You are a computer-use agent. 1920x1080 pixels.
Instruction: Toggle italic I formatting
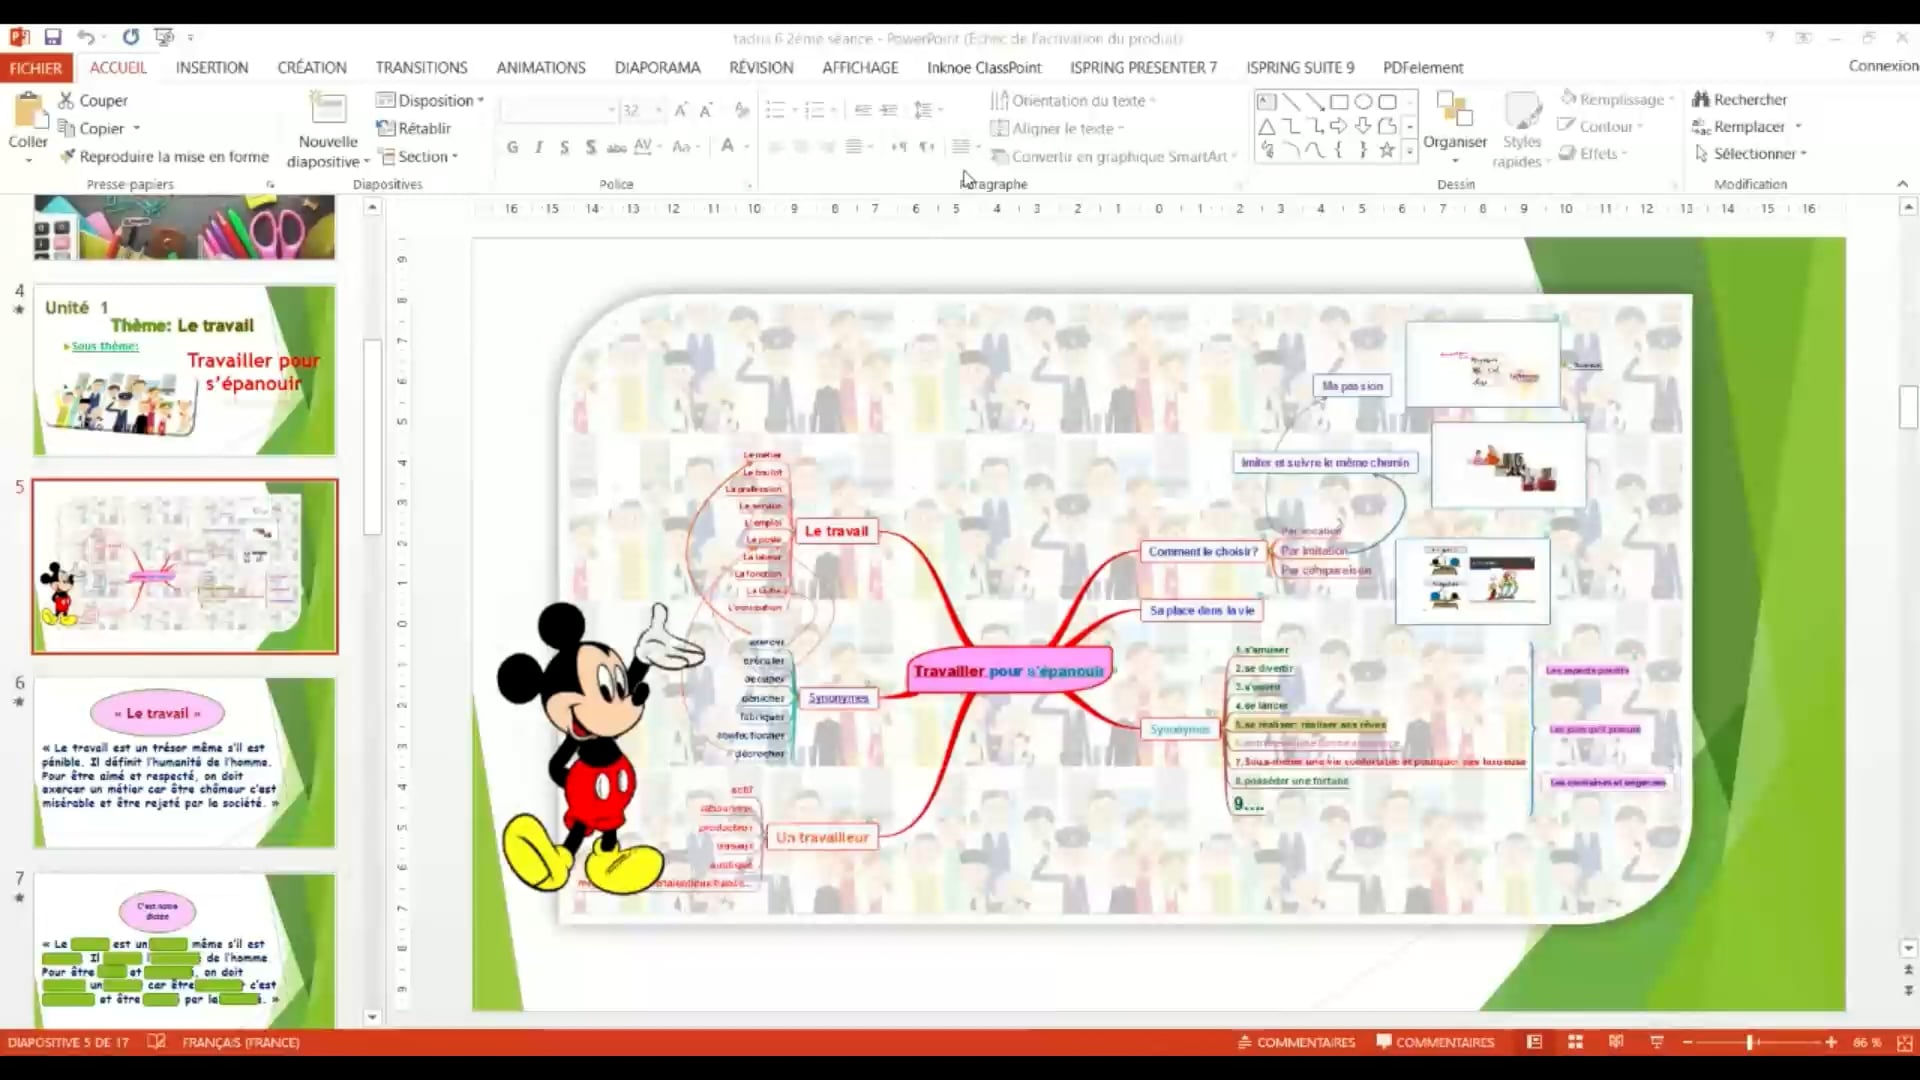click(539, 147)
